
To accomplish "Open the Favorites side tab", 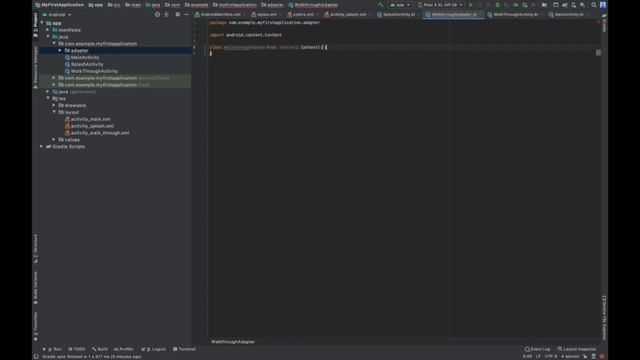I will 36,326.
